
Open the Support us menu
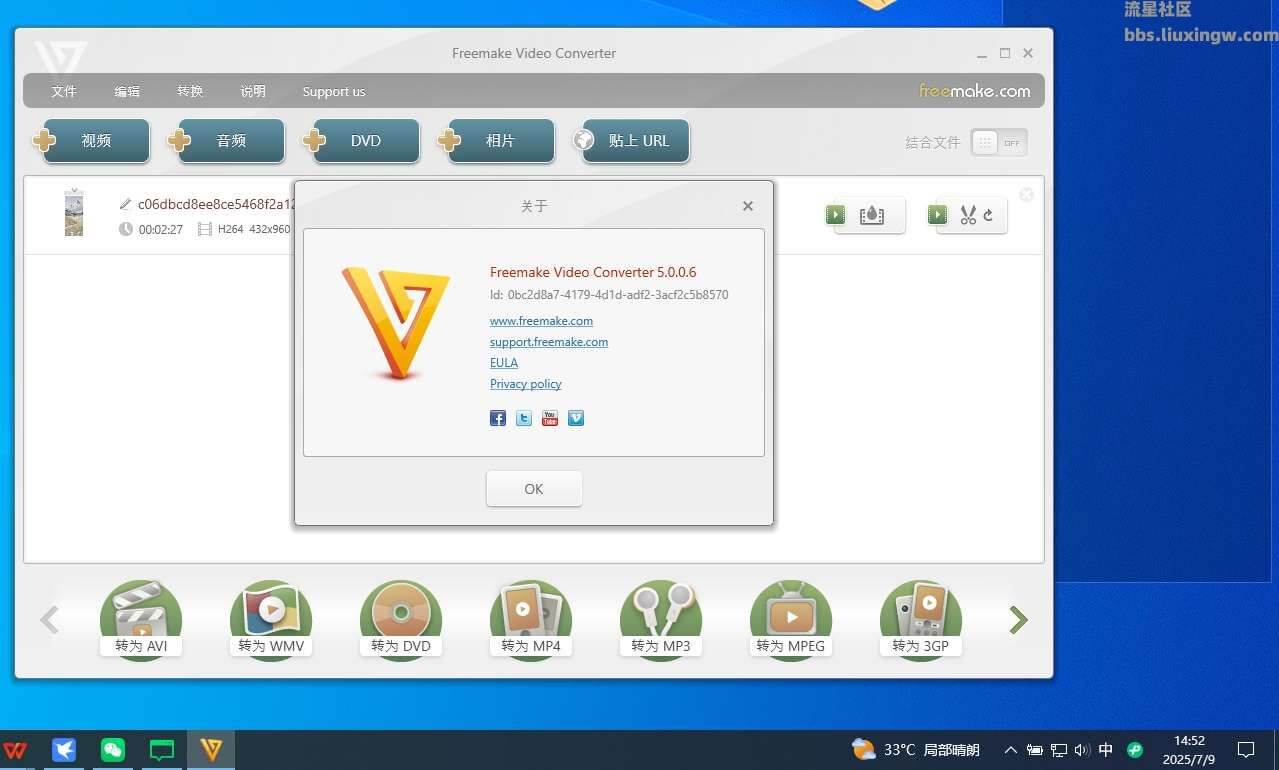point(334,91)
